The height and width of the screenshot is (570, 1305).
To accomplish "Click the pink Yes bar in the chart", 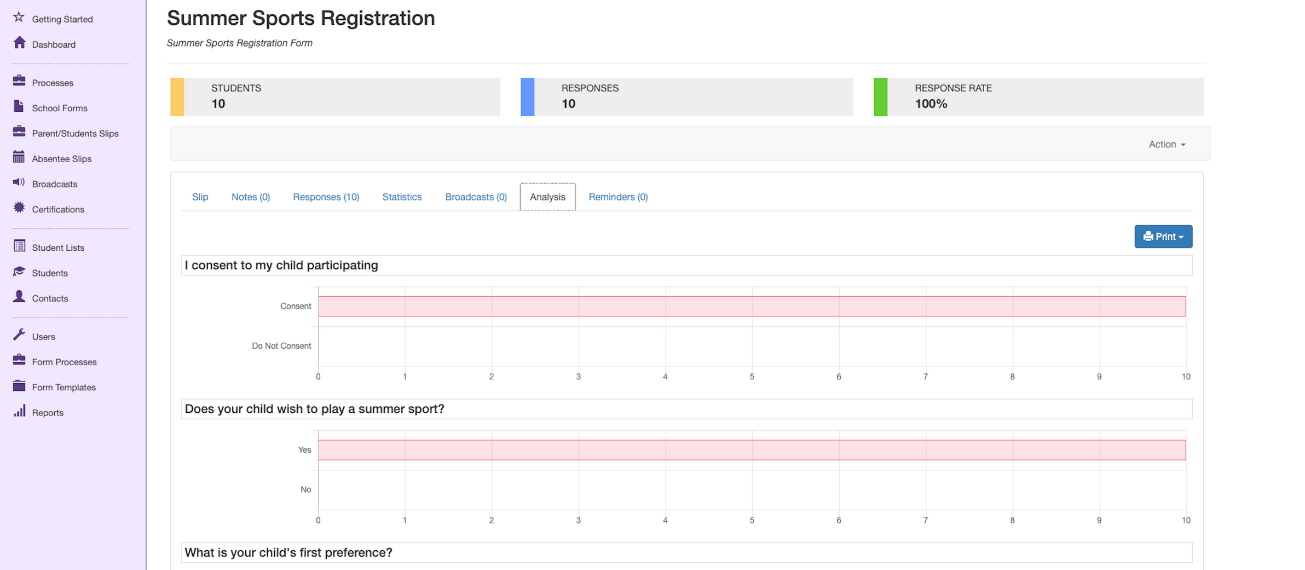I will [752, 450].
